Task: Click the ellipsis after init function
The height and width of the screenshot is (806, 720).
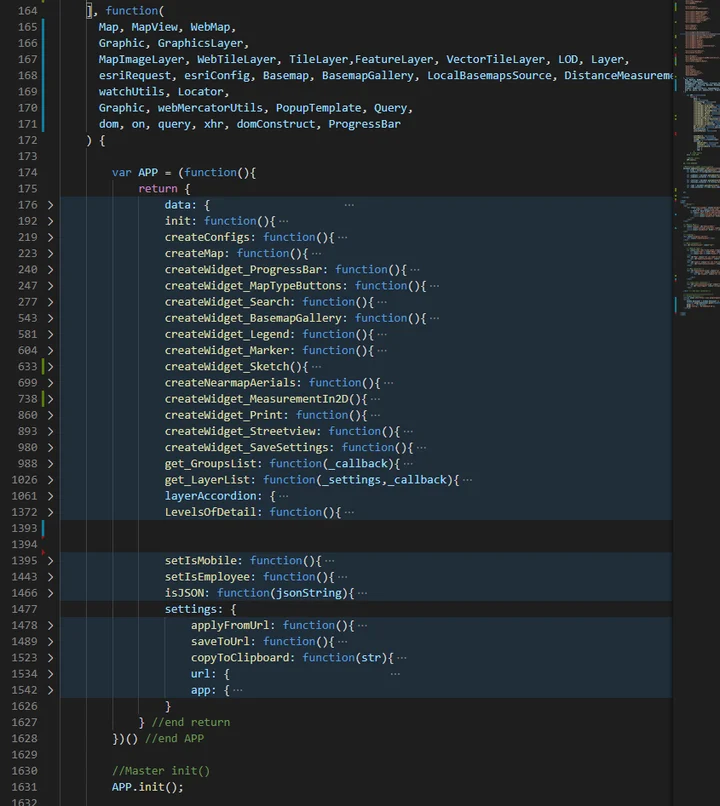Action: tap(284, 221)
